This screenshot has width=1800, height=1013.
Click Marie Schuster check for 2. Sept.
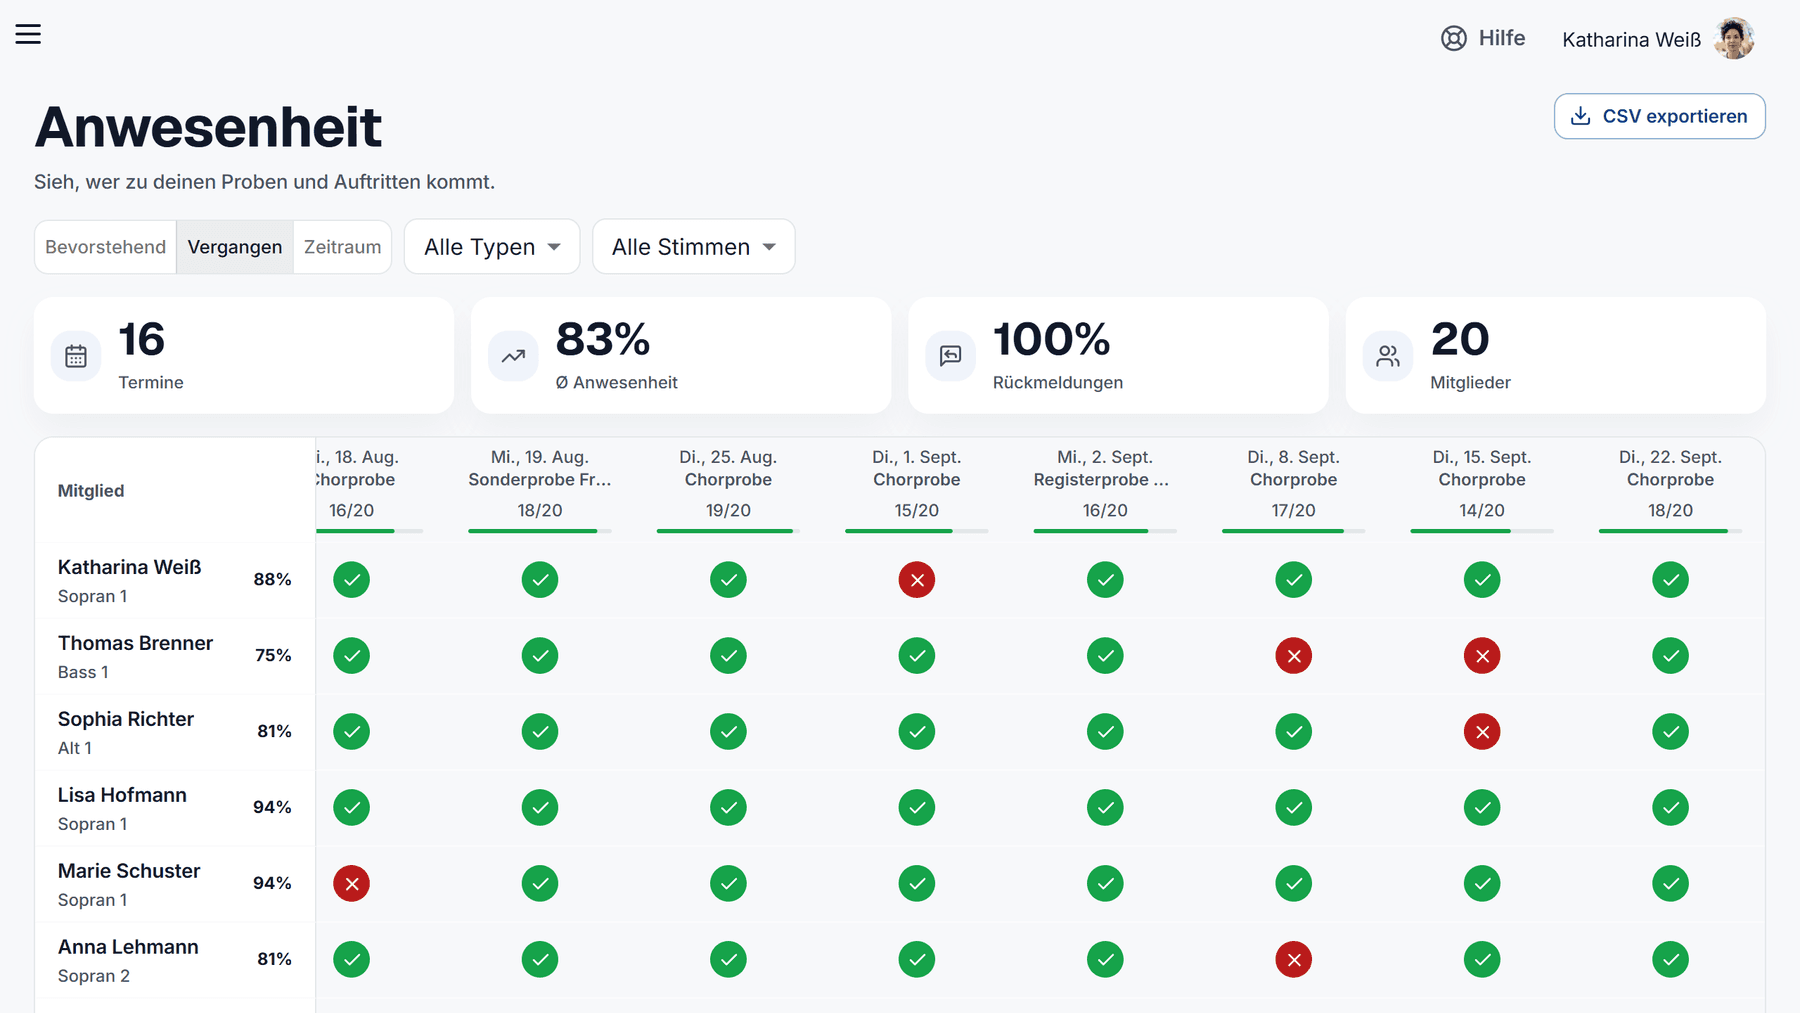coord(1105,884)
